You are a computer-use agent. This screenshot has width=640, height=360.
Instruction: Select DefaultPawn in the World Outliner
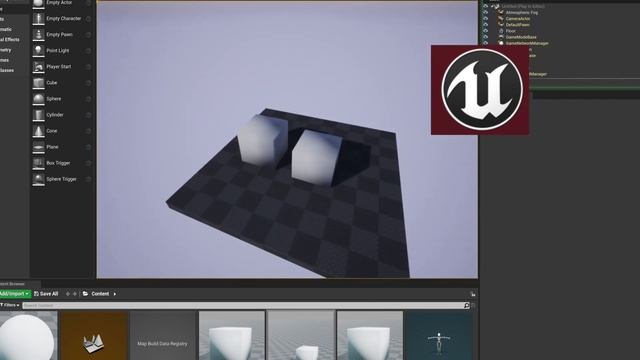(x=518, y=25)
